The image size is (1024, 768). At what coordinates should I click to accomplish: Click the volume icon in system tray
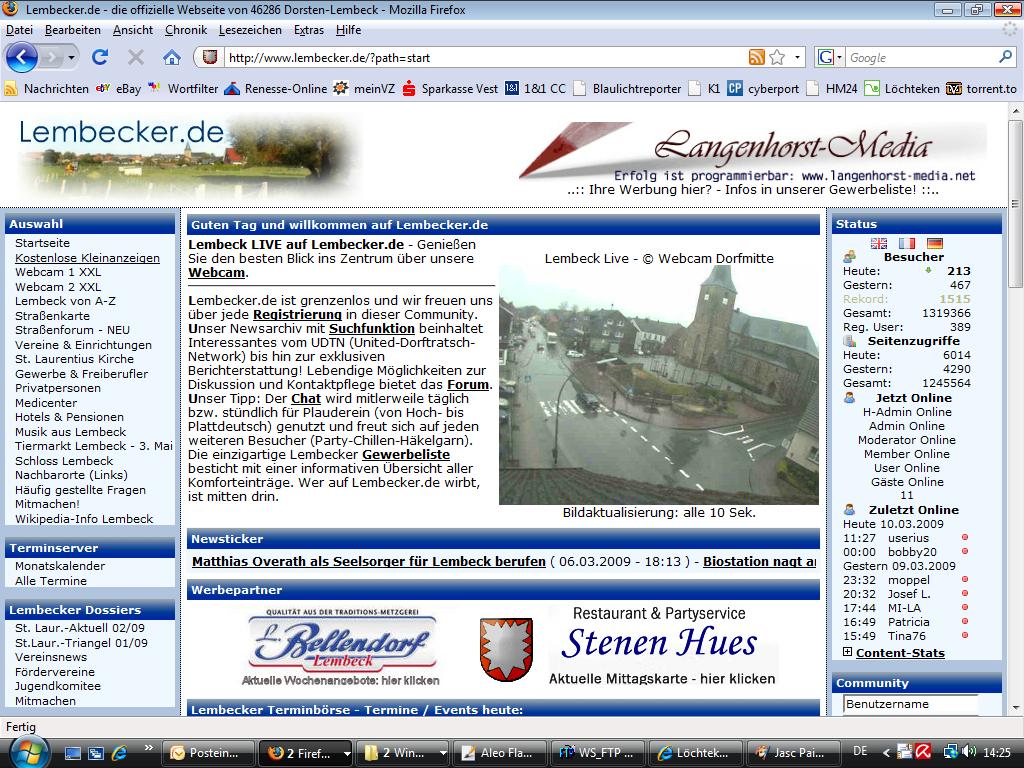point(970,752)
